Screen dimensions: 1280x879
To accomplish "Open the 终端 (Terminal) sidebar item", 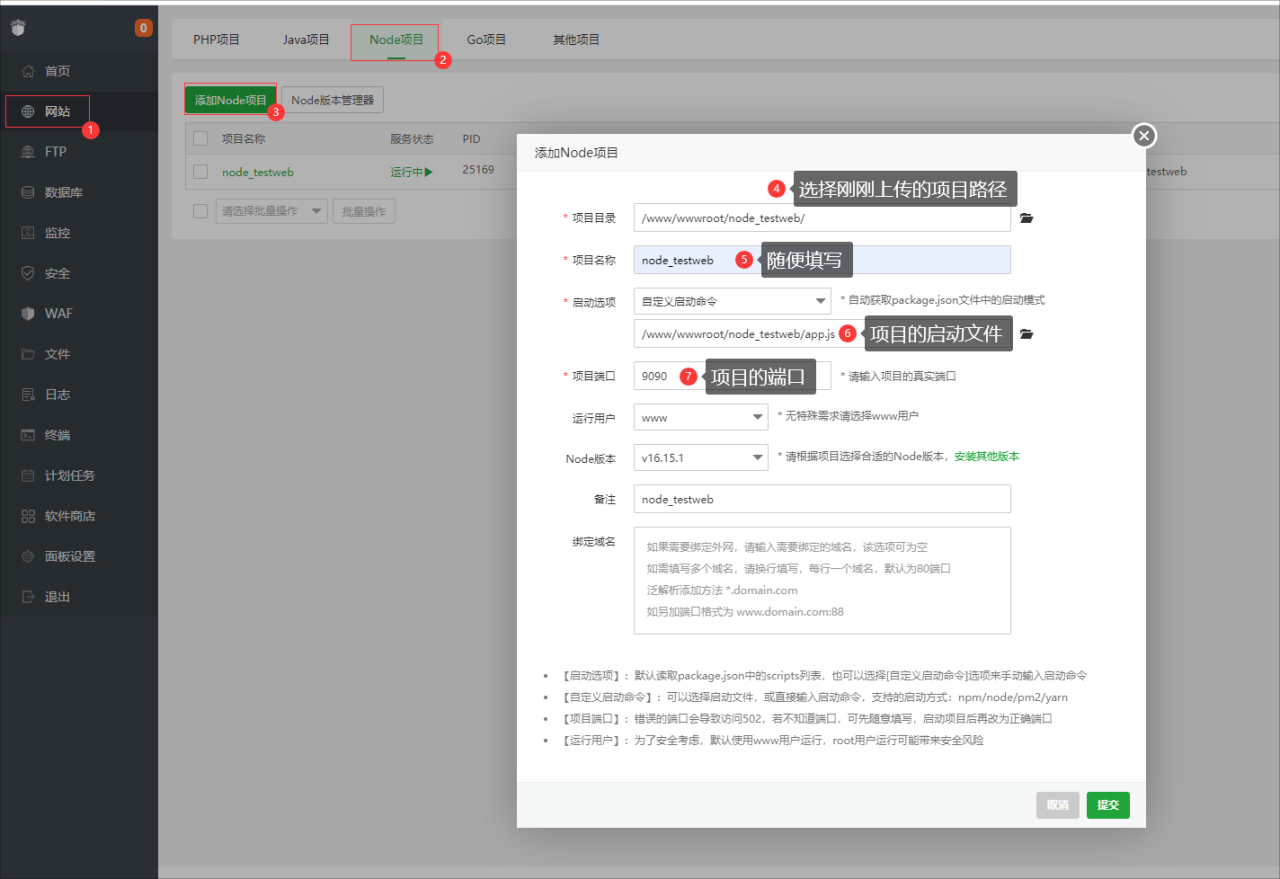I will [x=57, y=435].
